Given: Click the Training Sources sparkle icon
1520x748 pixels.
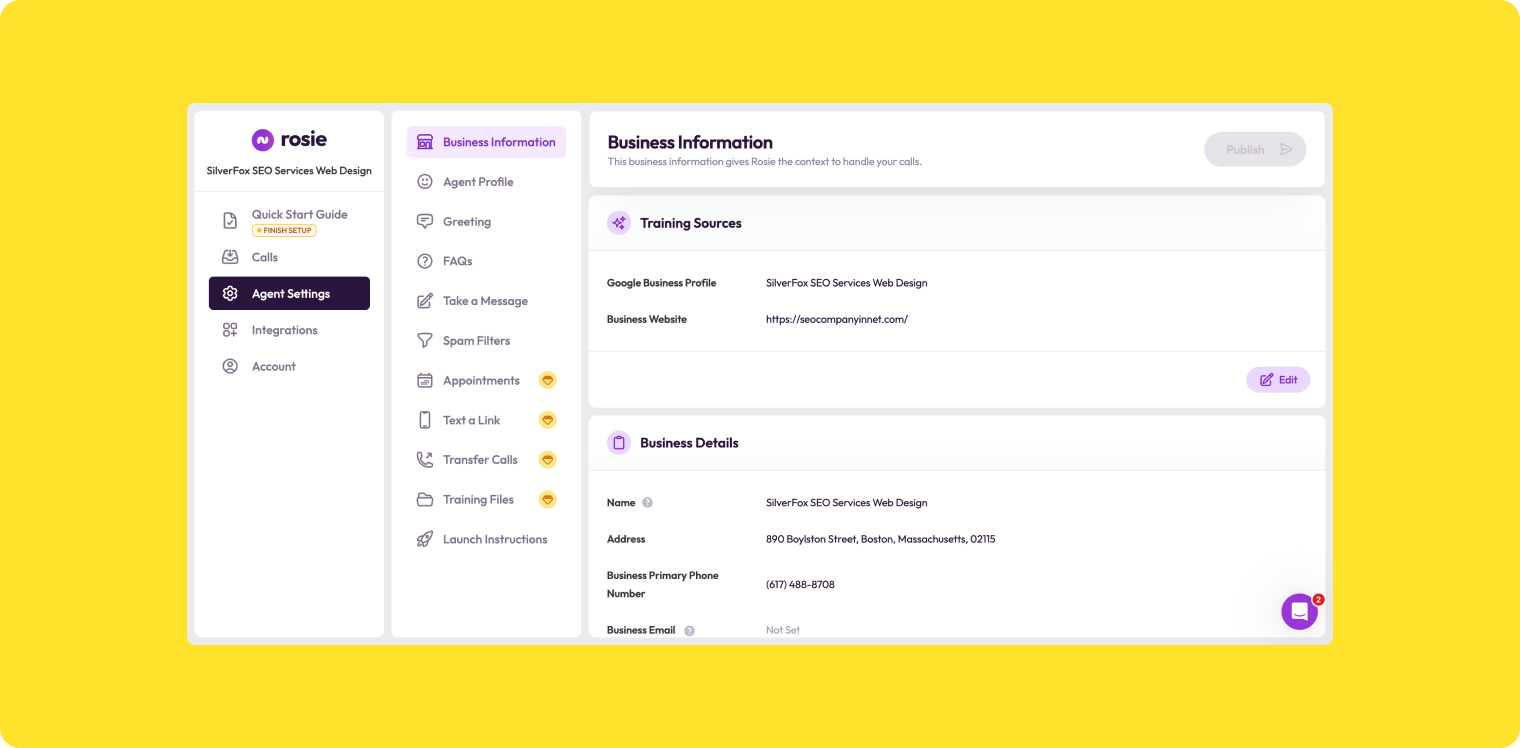Looking at the screenshot, I should 619,223.
